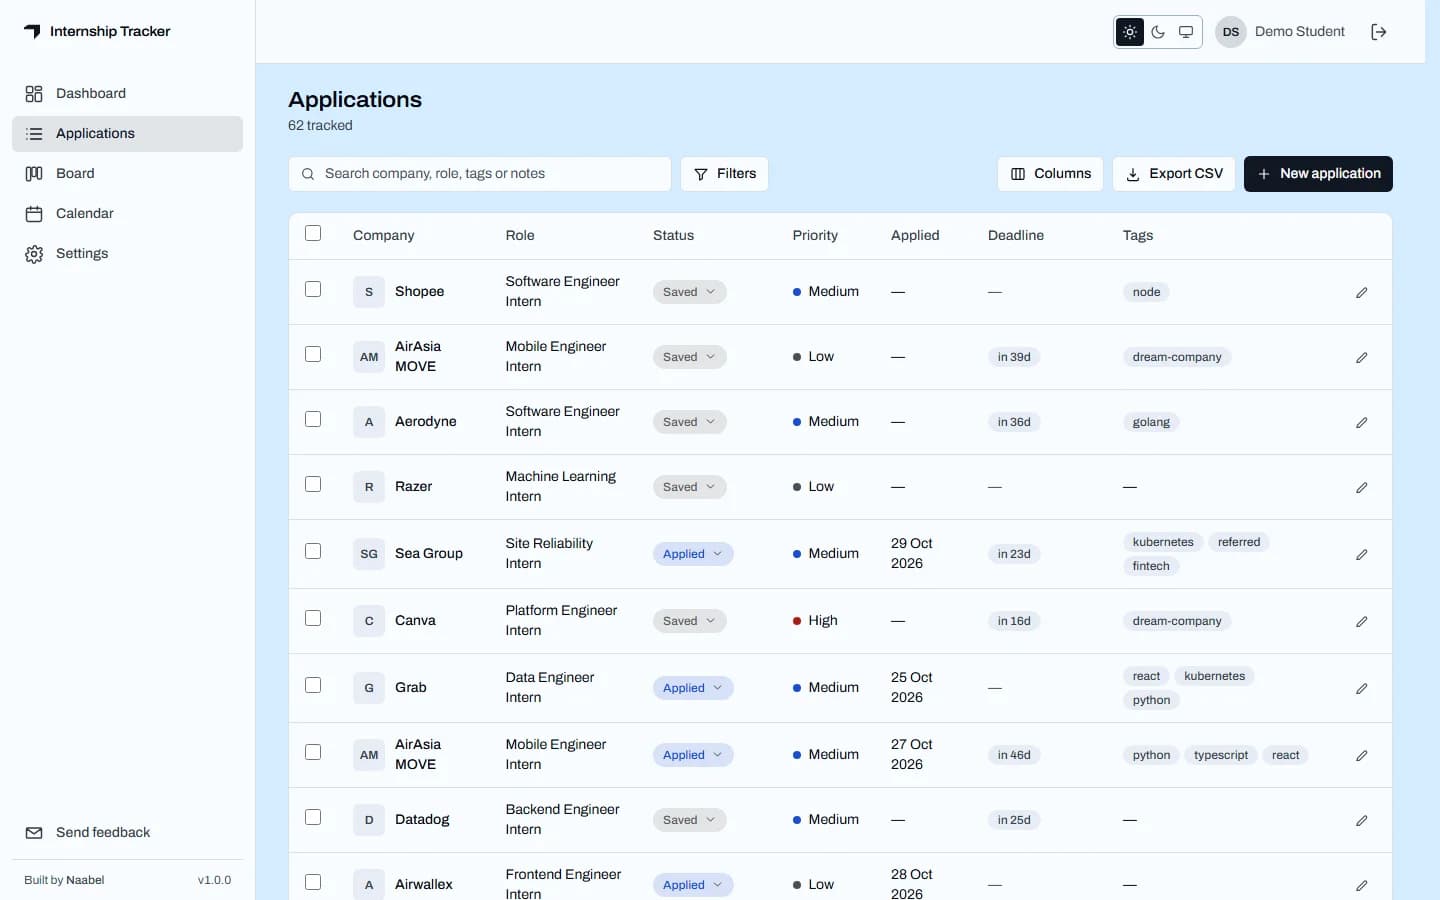1440x900 pixels.
Task: Edit the Datadog application pencil icon
Action: point(1362,821)
